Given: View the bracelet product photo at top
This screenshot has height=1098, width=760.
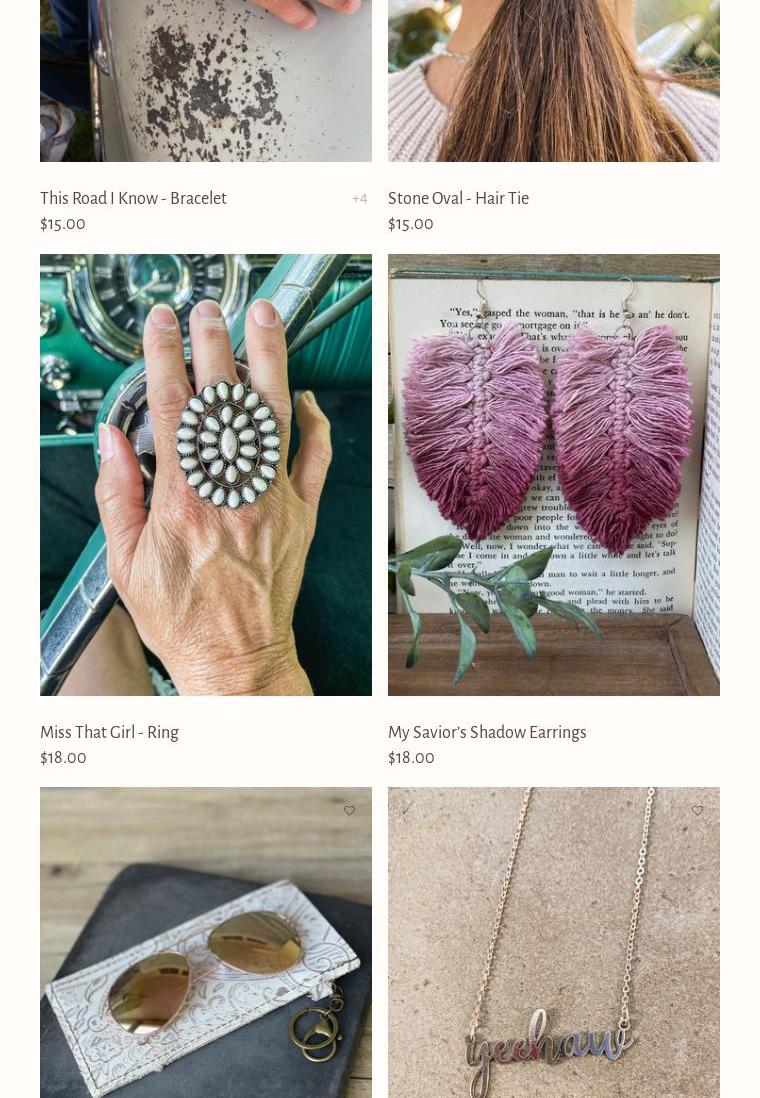Looking at the screenshot, I should coord(206,81).
